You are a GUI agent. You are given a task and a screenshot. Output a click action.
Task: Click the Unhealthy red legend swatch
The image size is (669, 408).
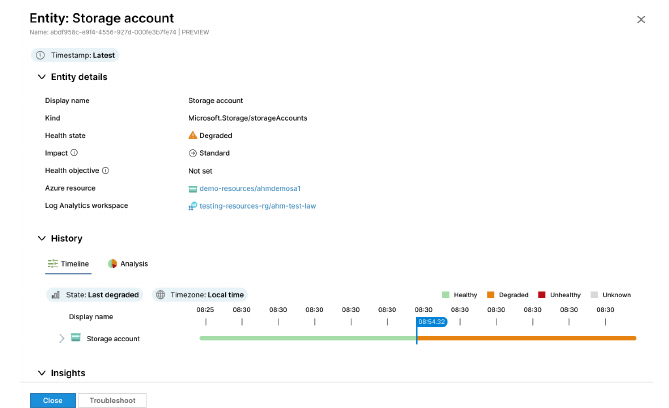pos(542,294)
